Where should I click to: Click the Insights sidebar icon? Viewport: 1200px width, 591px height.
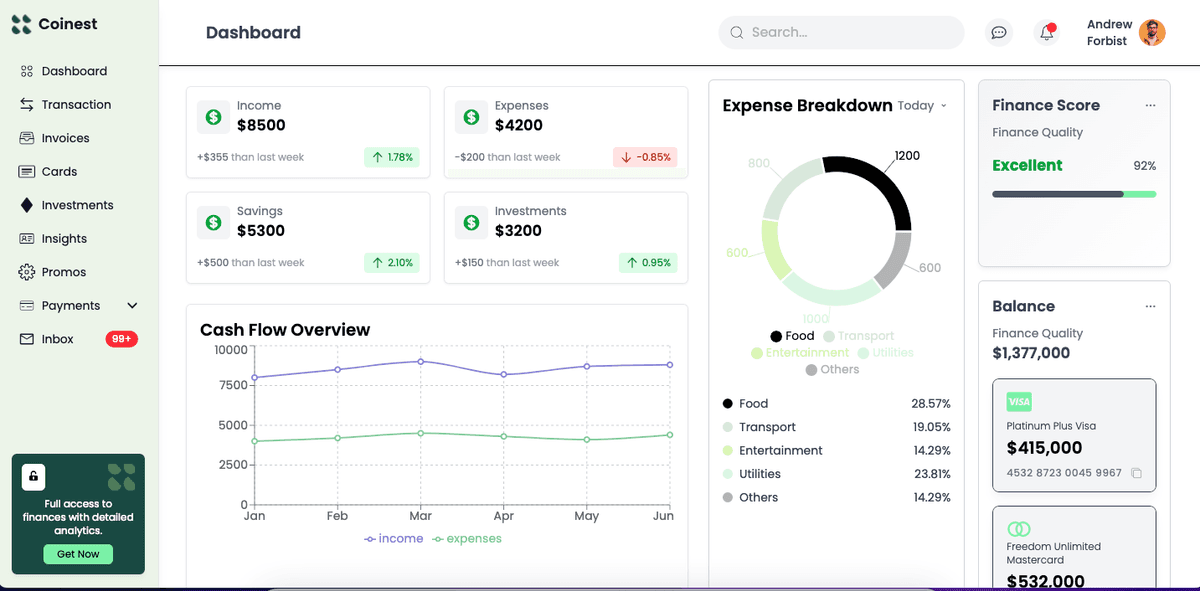[27, 238]
